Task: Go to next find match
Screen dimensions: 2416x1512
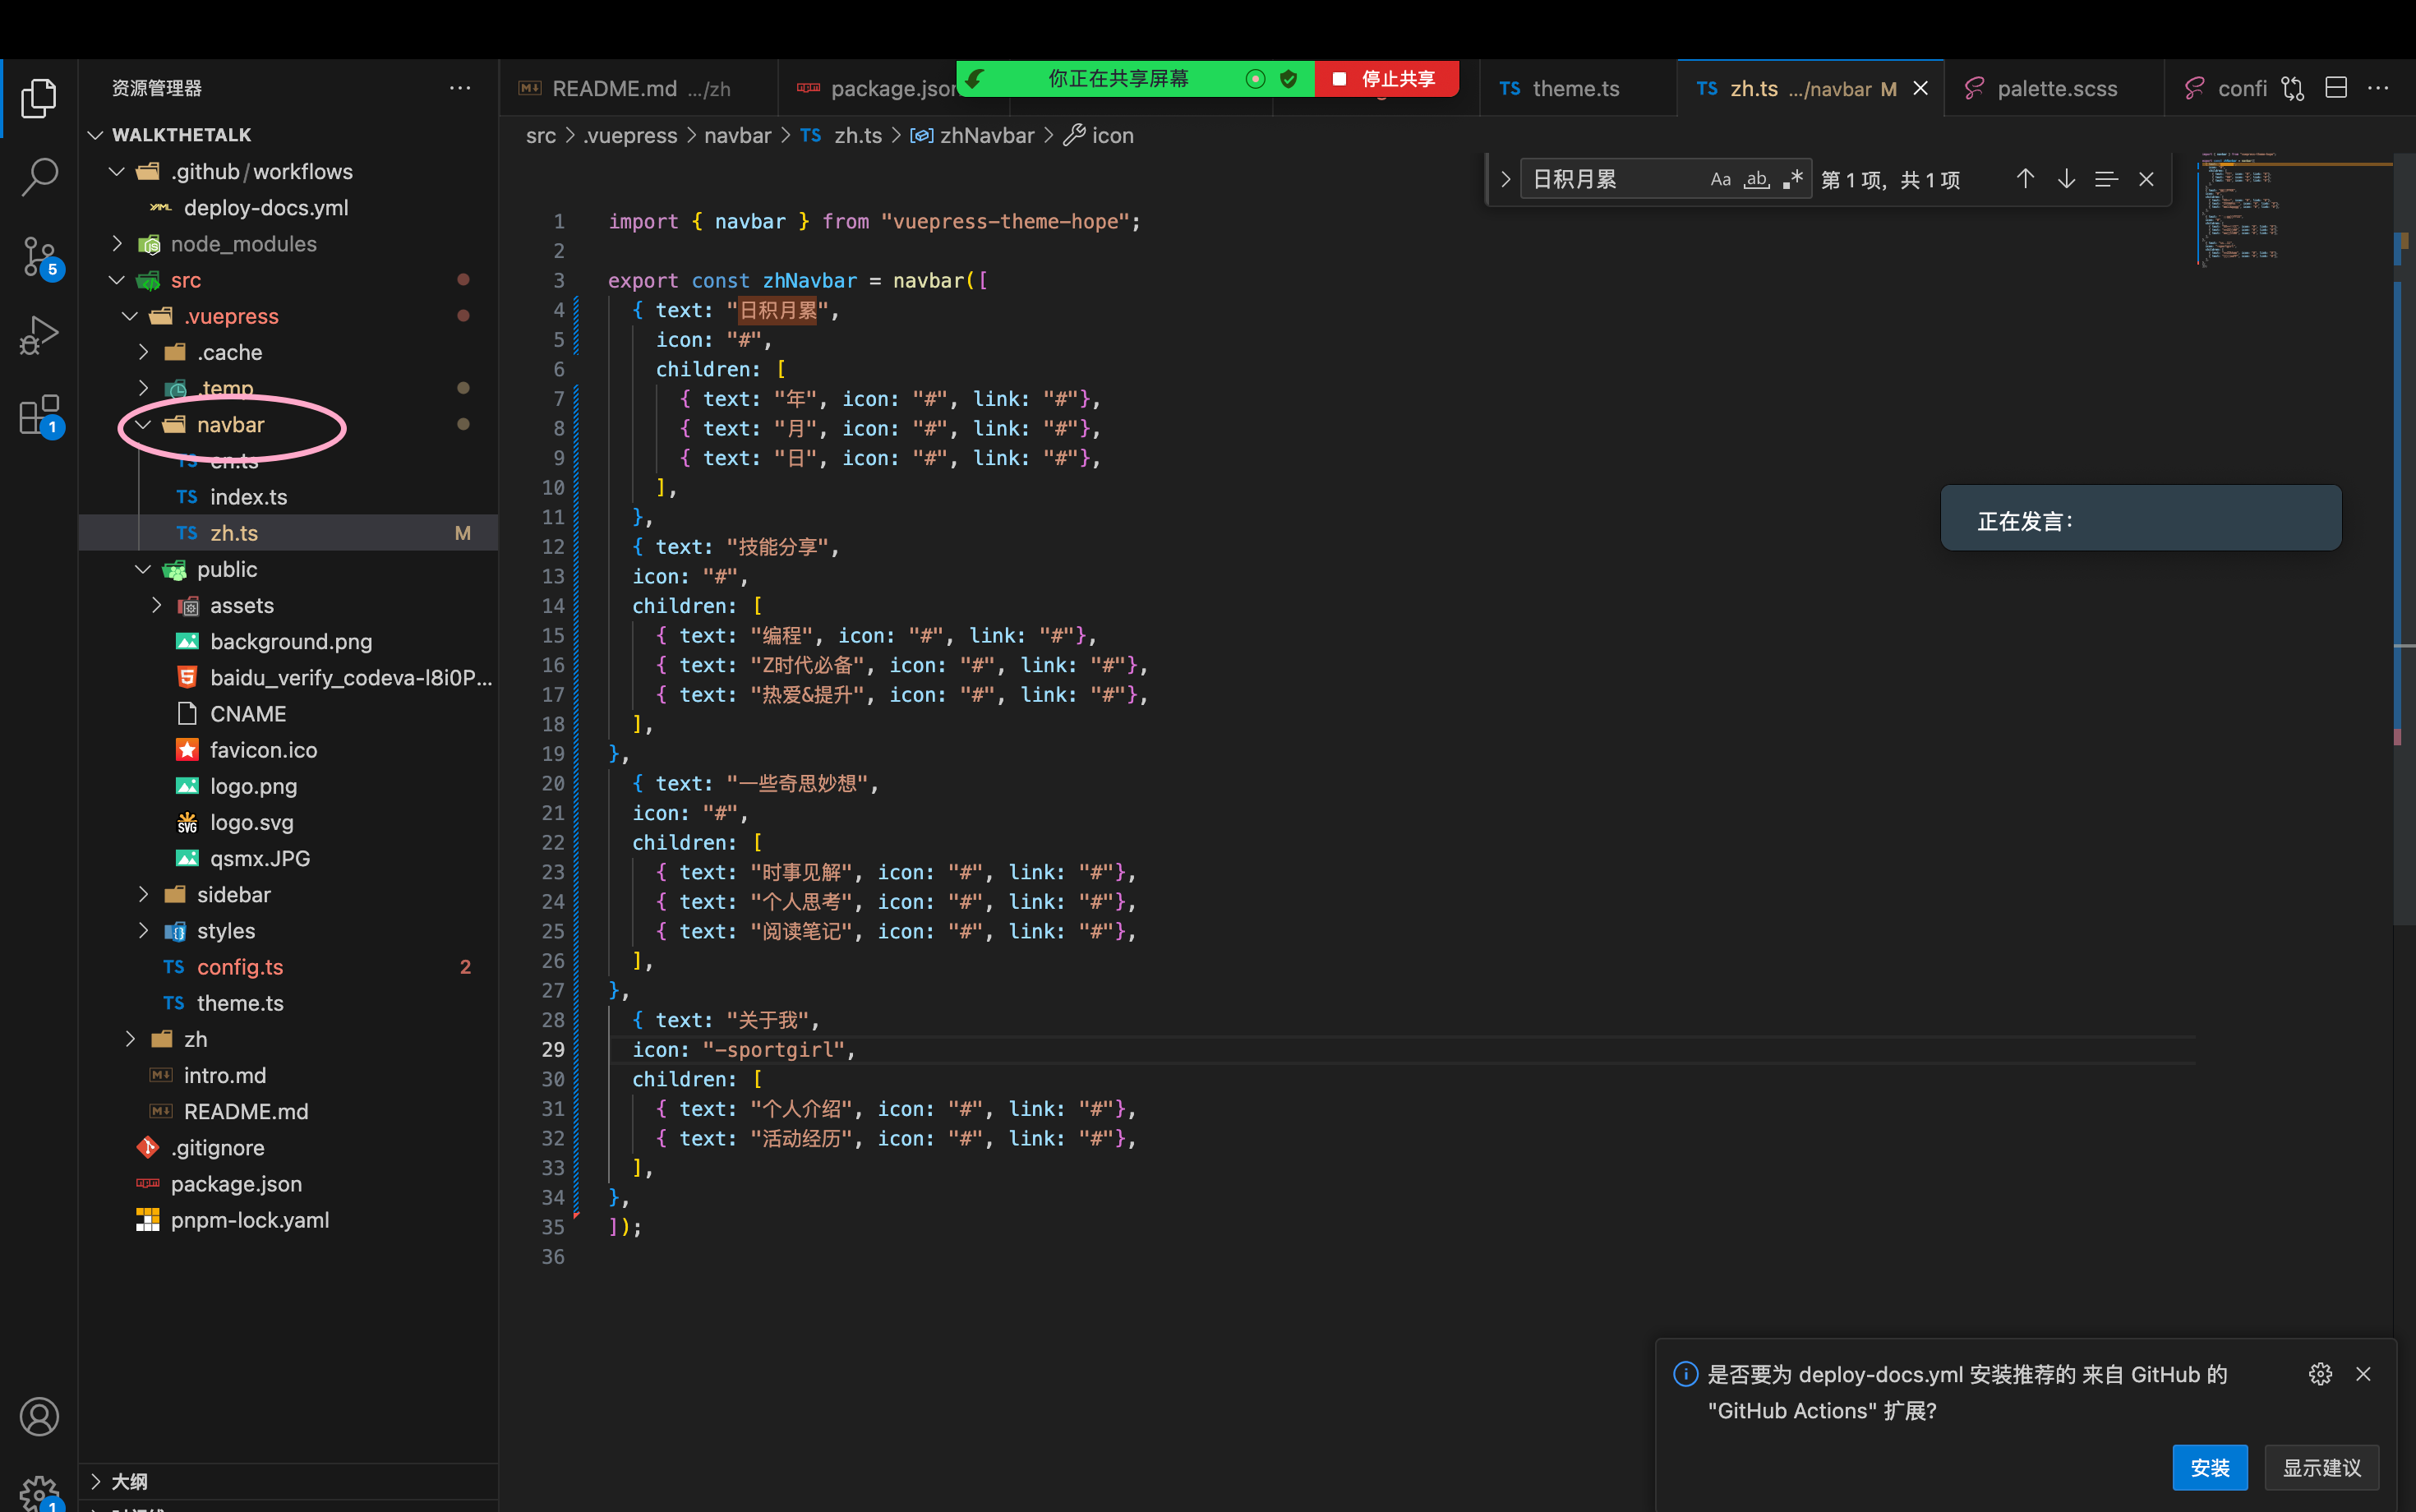Action: click(2066, 179)
